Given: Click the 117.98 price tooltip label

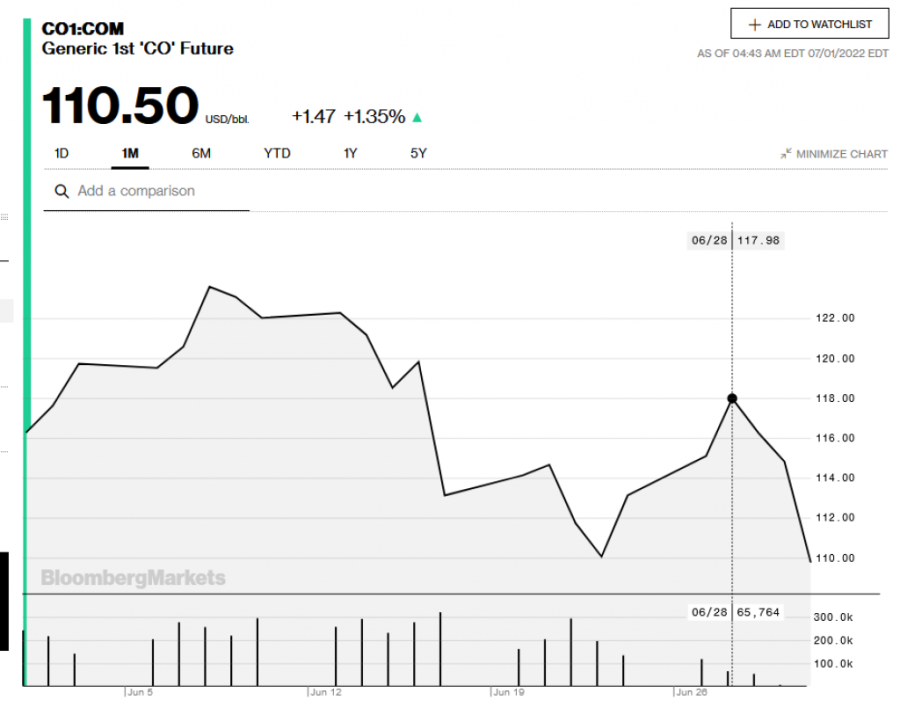Looking at the screenshot, I should [x=758, y=240].
